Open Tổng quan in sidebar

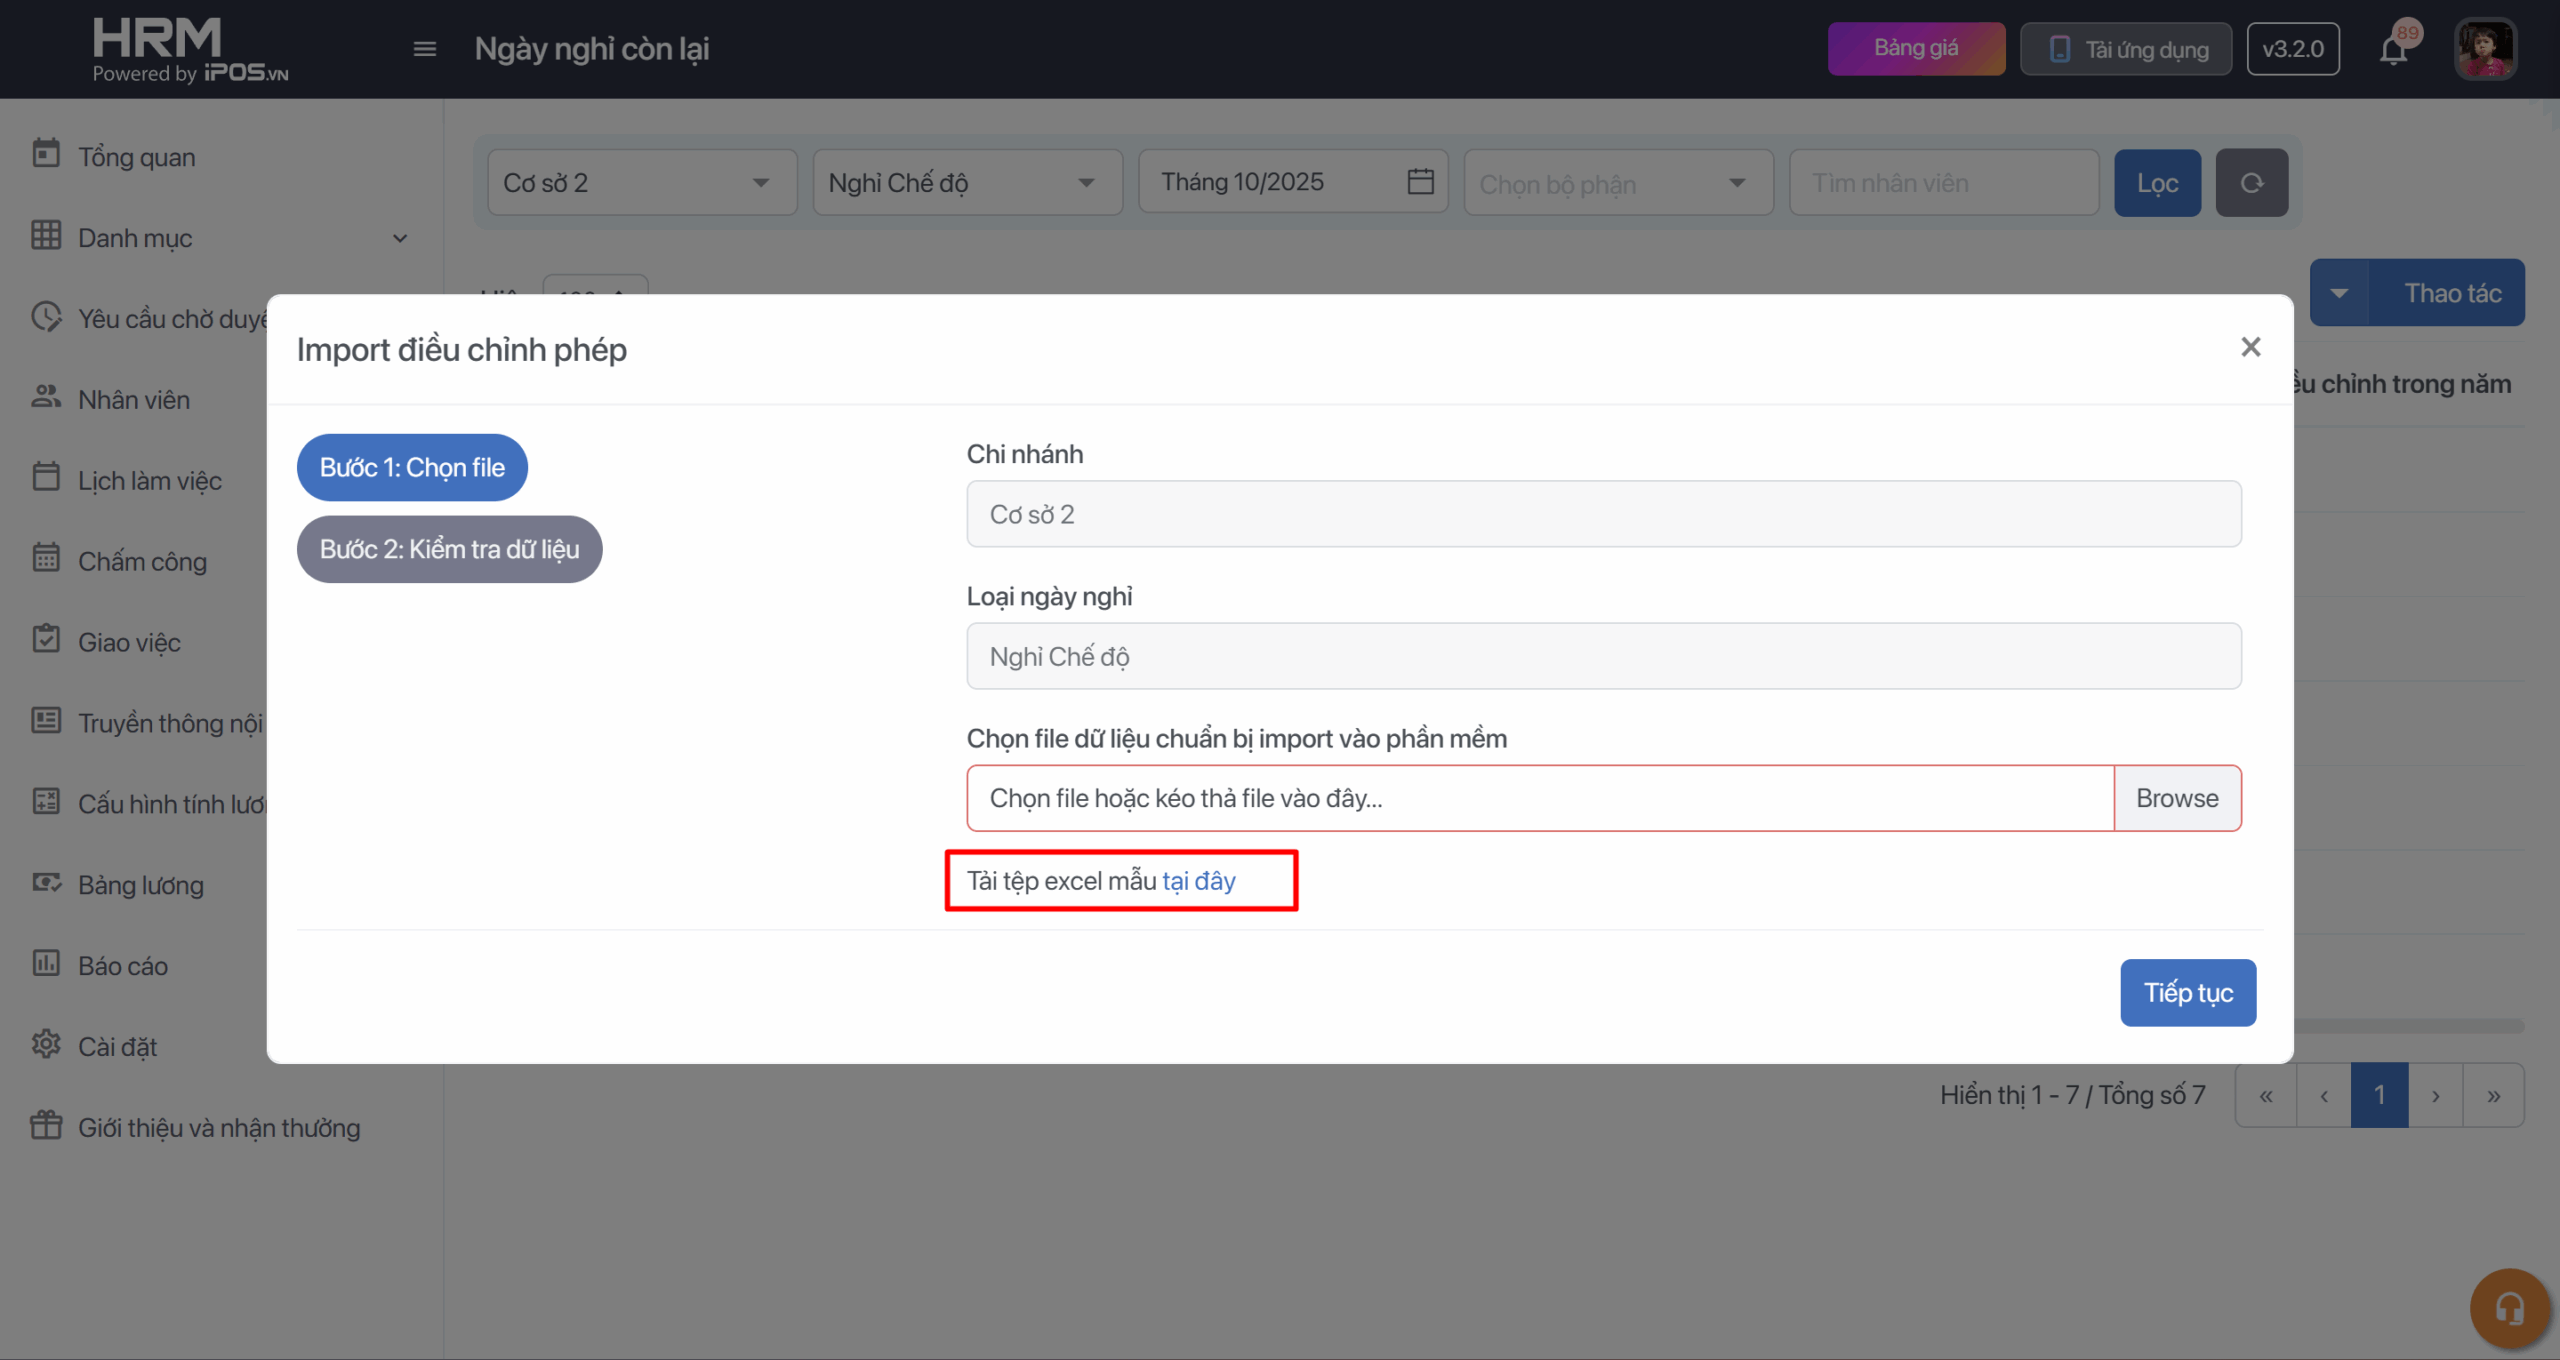[x=136, y=157]
